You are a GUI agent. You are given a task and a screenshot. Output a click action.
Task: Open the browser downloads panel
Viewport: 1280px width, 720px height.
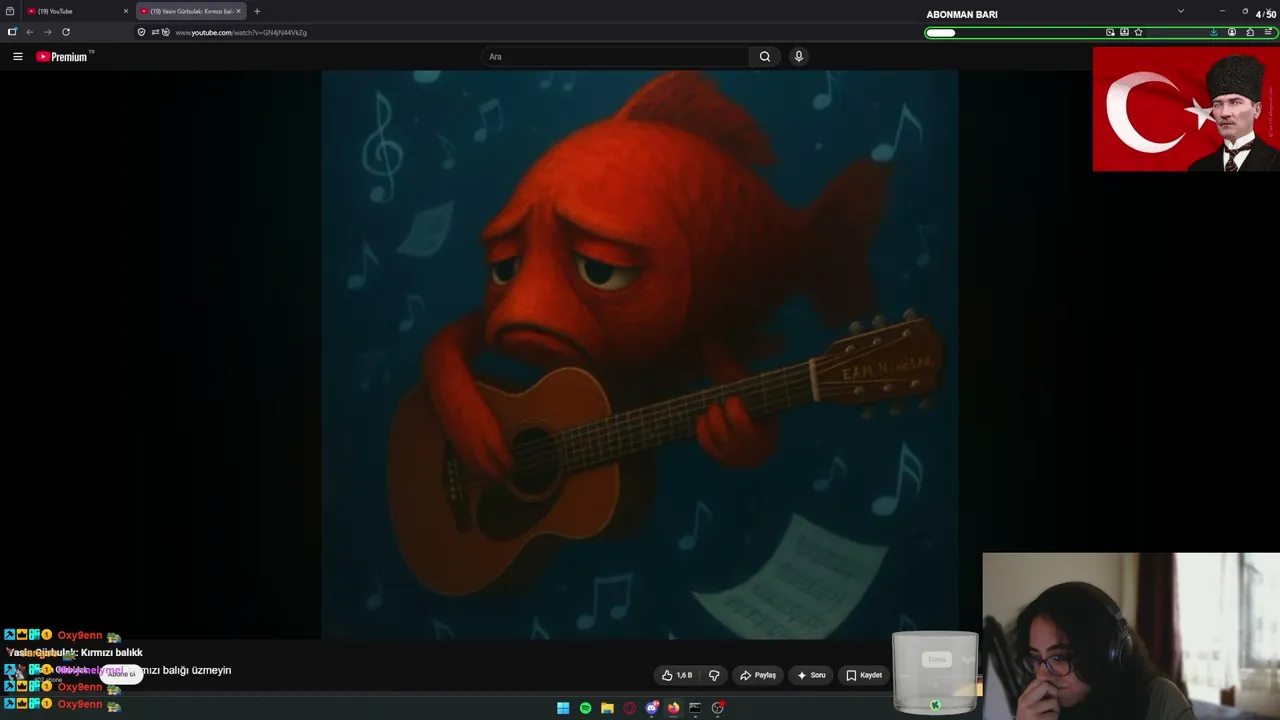tap(1213, 32)
